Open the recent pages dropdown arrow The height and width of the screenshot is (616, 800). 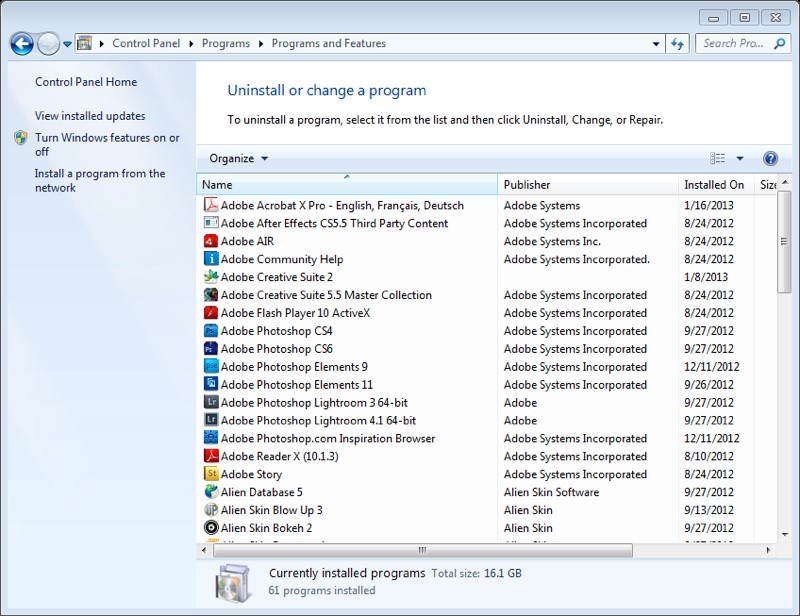67,44
